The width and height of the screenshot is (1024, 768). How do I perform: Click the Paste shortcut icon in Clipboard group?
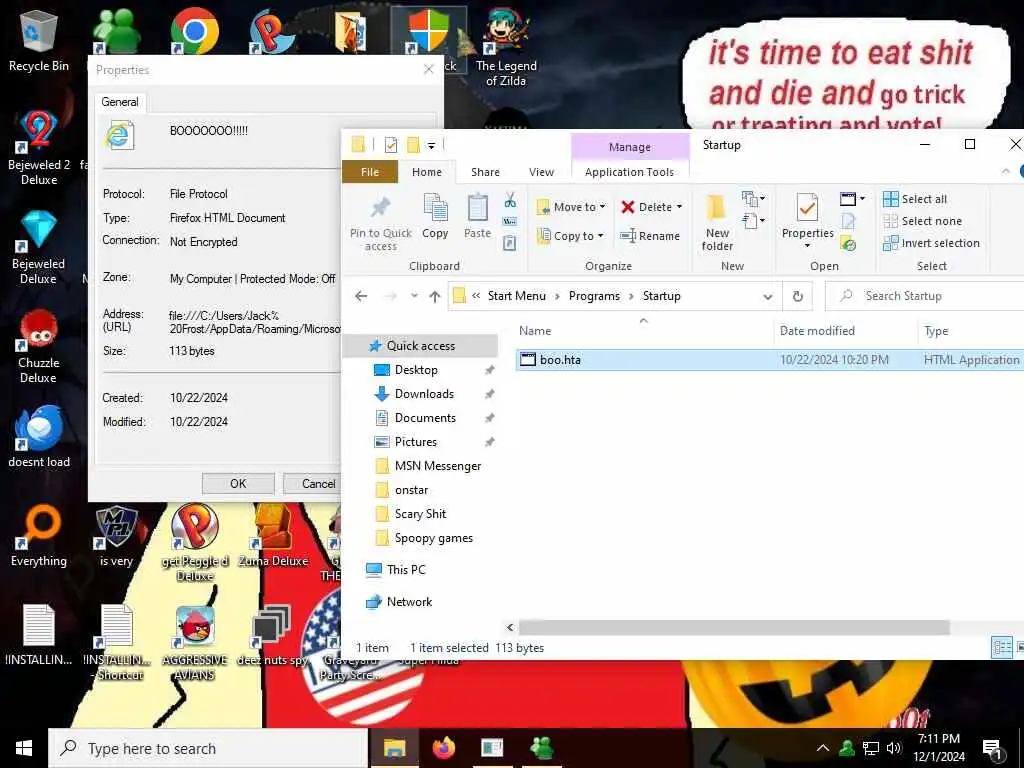509,244
